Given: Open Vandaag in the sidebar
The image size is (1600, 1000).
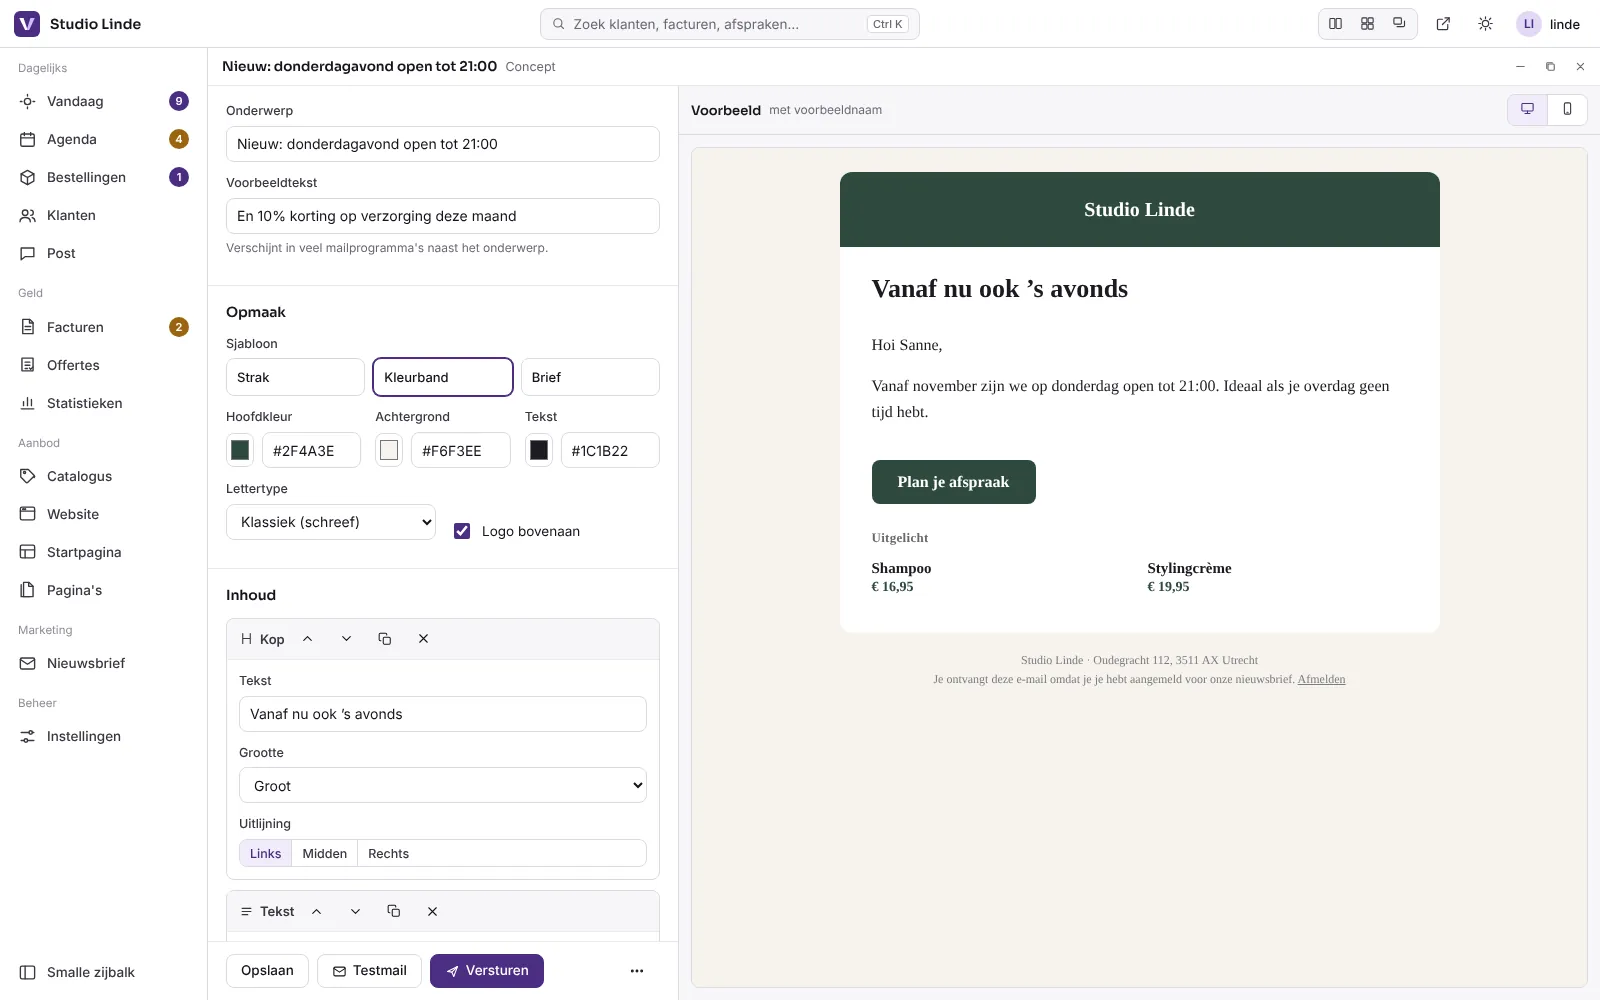Looking at the screenshot, I should (x=103, y=101).
